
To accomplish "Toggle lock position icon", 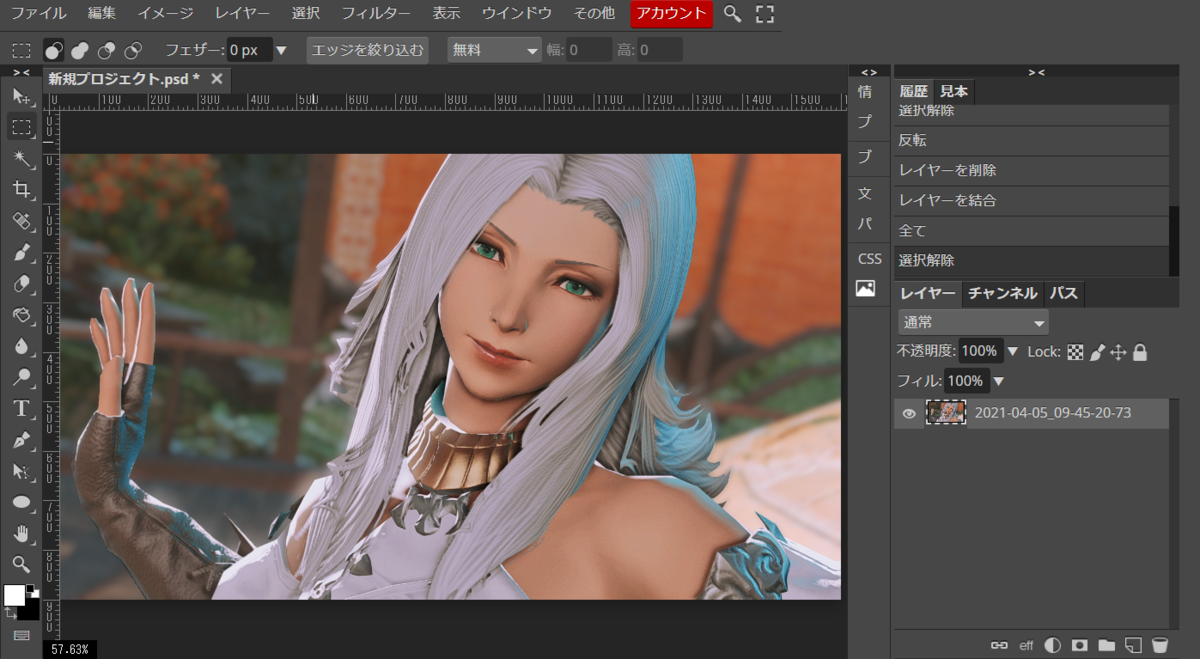I will 1118,352.
